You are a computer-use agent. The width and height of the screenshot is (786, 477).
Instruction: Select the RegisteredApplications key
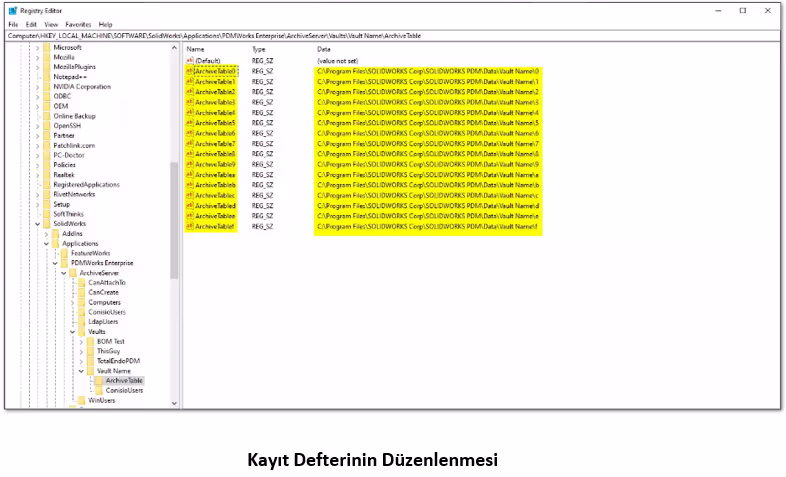(x=86, y=185)
